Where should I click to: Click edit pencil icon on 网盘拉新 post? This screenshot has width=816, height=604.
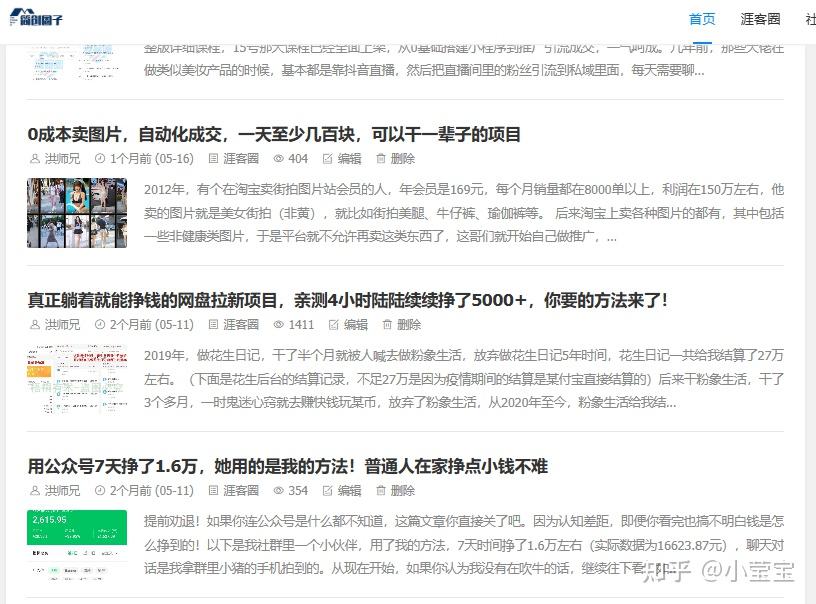point(334,325)
